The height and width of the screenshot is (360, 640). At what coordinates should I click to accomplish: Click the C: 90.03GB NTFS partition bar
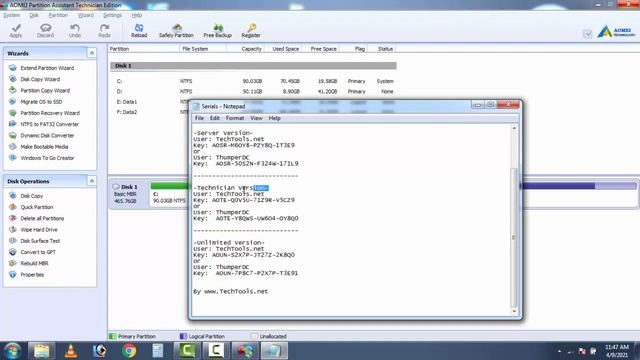(x=169, y=194)
